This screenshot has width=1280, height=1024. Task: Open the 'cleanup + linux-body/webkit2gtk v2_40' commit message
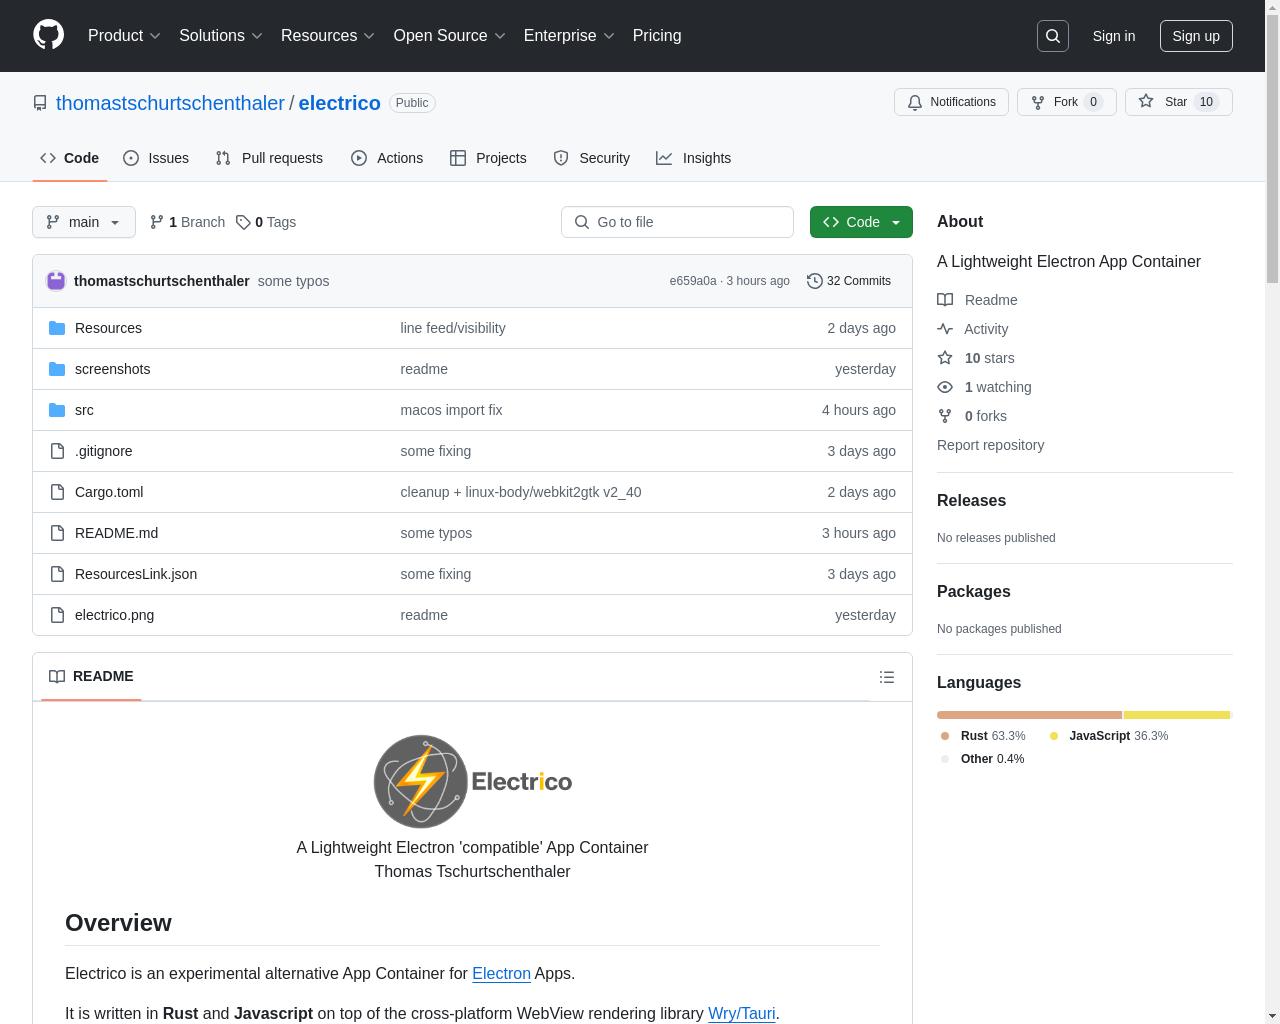(x=521, y=492)
